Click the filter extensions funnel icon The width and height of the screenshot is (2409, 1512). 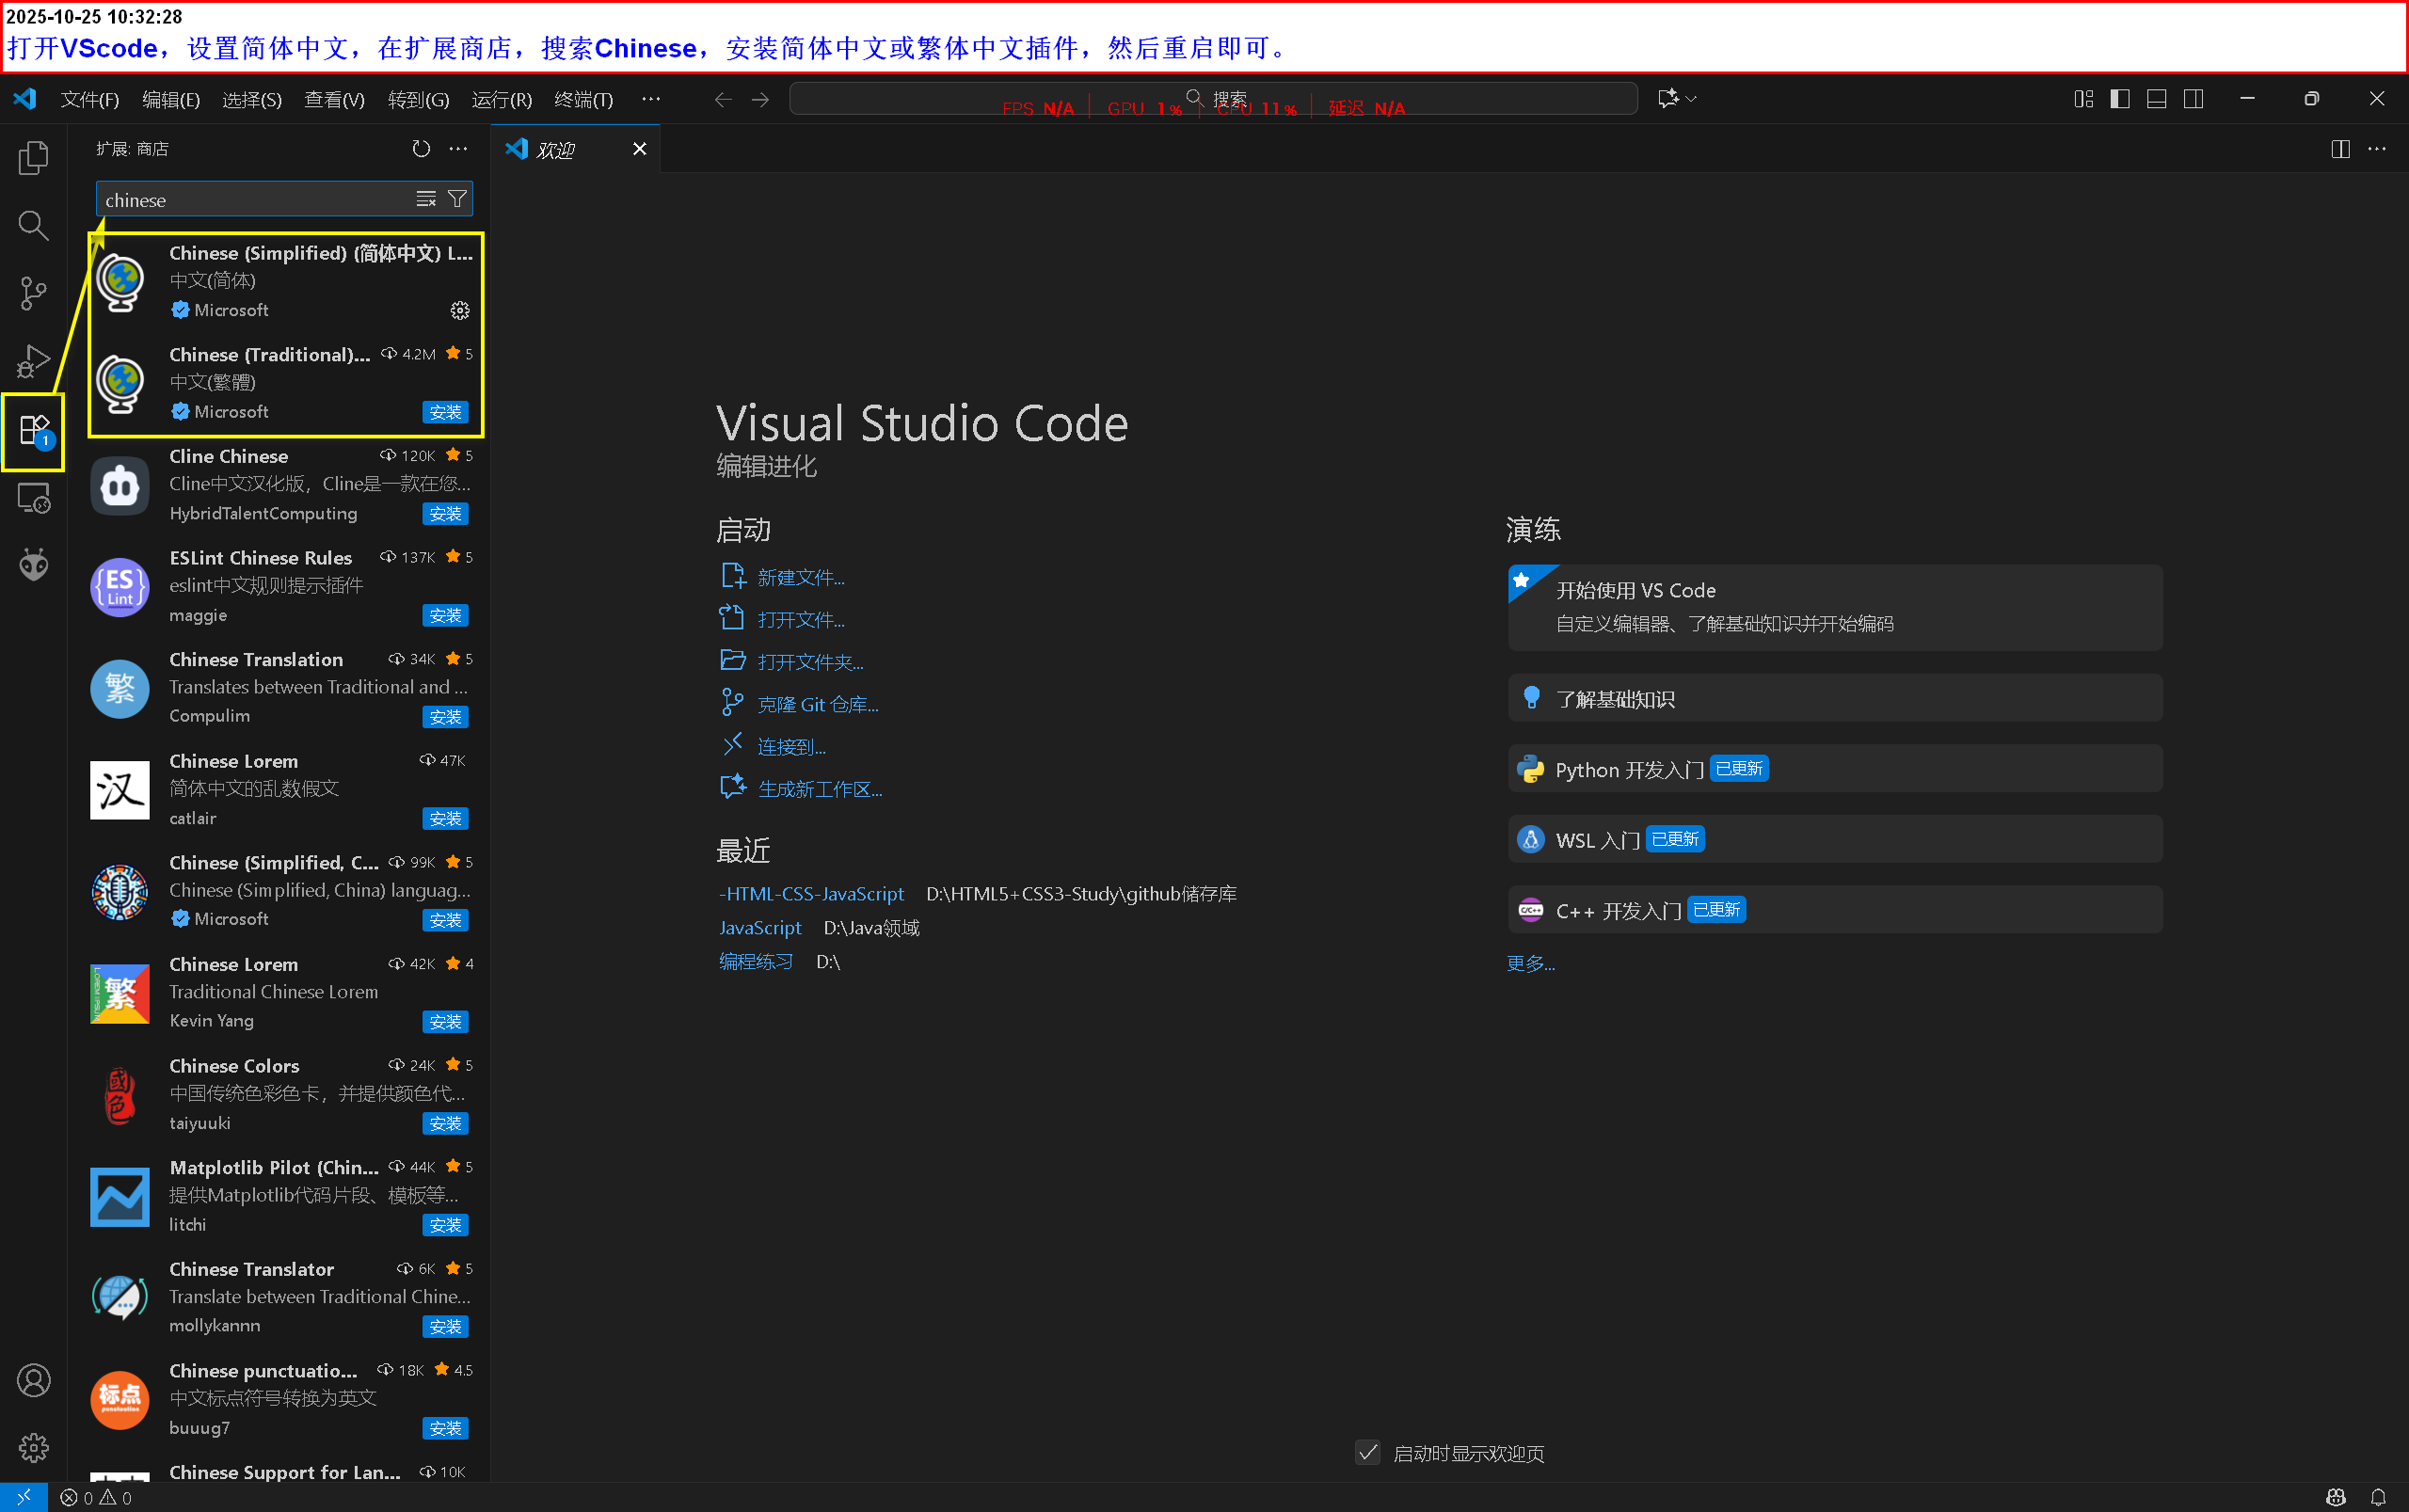[457, 199]
